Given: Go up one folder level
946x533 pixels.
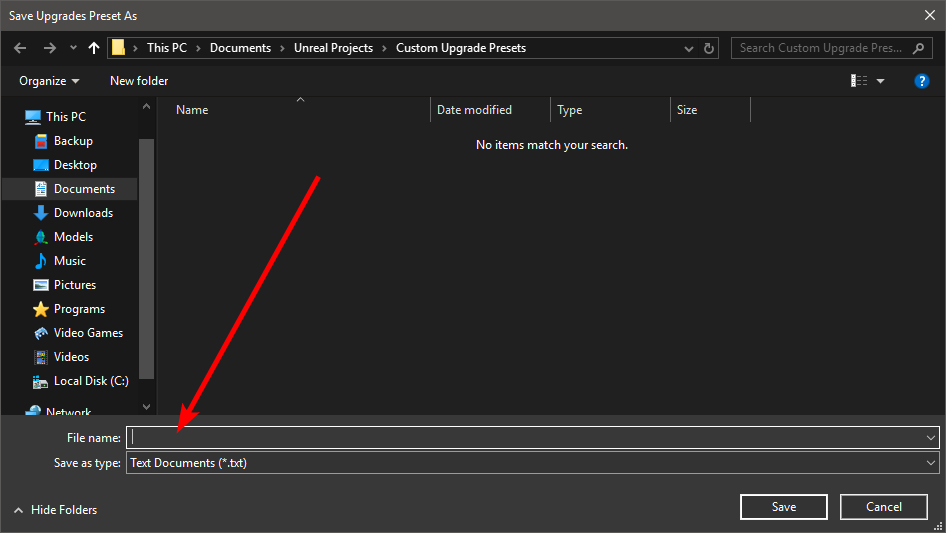Looking at the screenshot, I should [x=94, y=48].
